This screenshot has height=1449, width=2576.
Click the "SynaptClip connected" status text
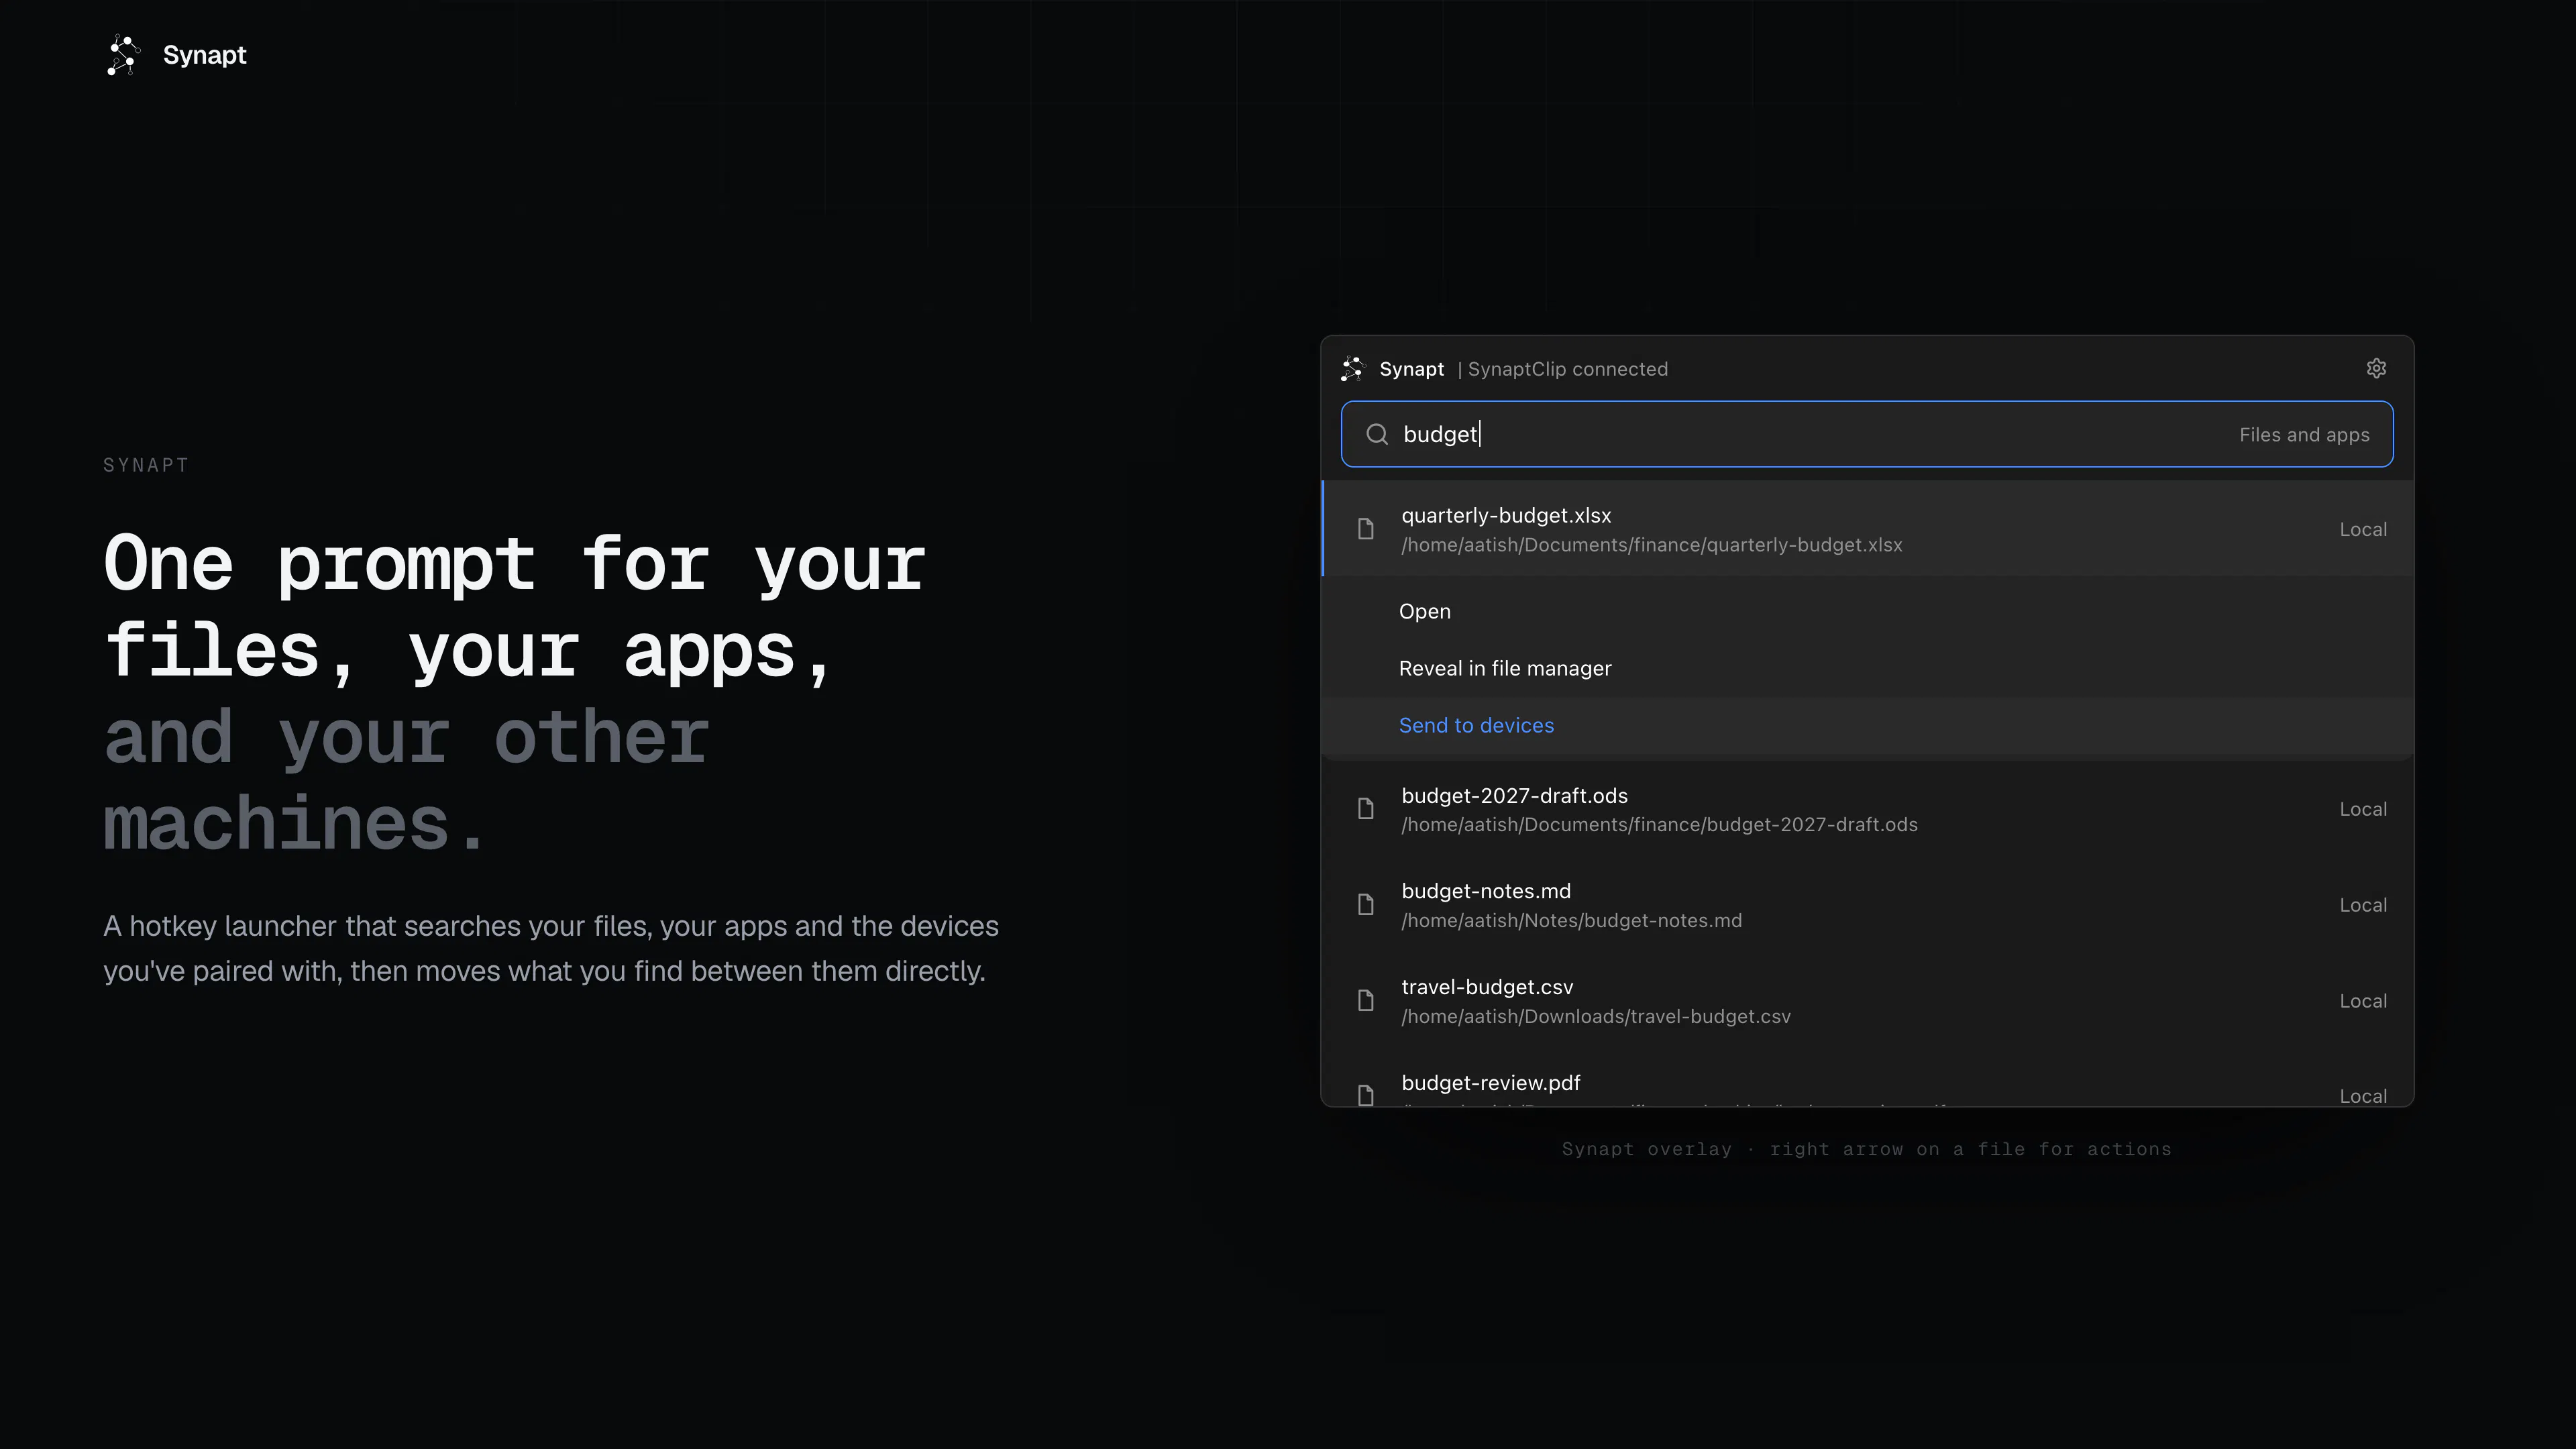tap(1567, 369)
